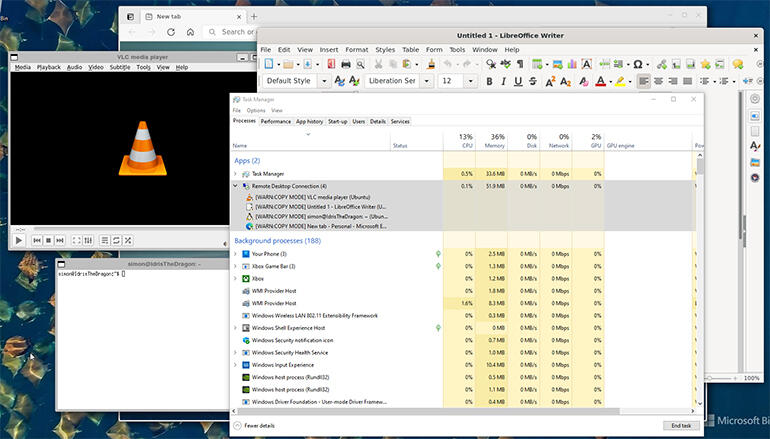Toggle Strikethrough in Writer

(533, 82)
